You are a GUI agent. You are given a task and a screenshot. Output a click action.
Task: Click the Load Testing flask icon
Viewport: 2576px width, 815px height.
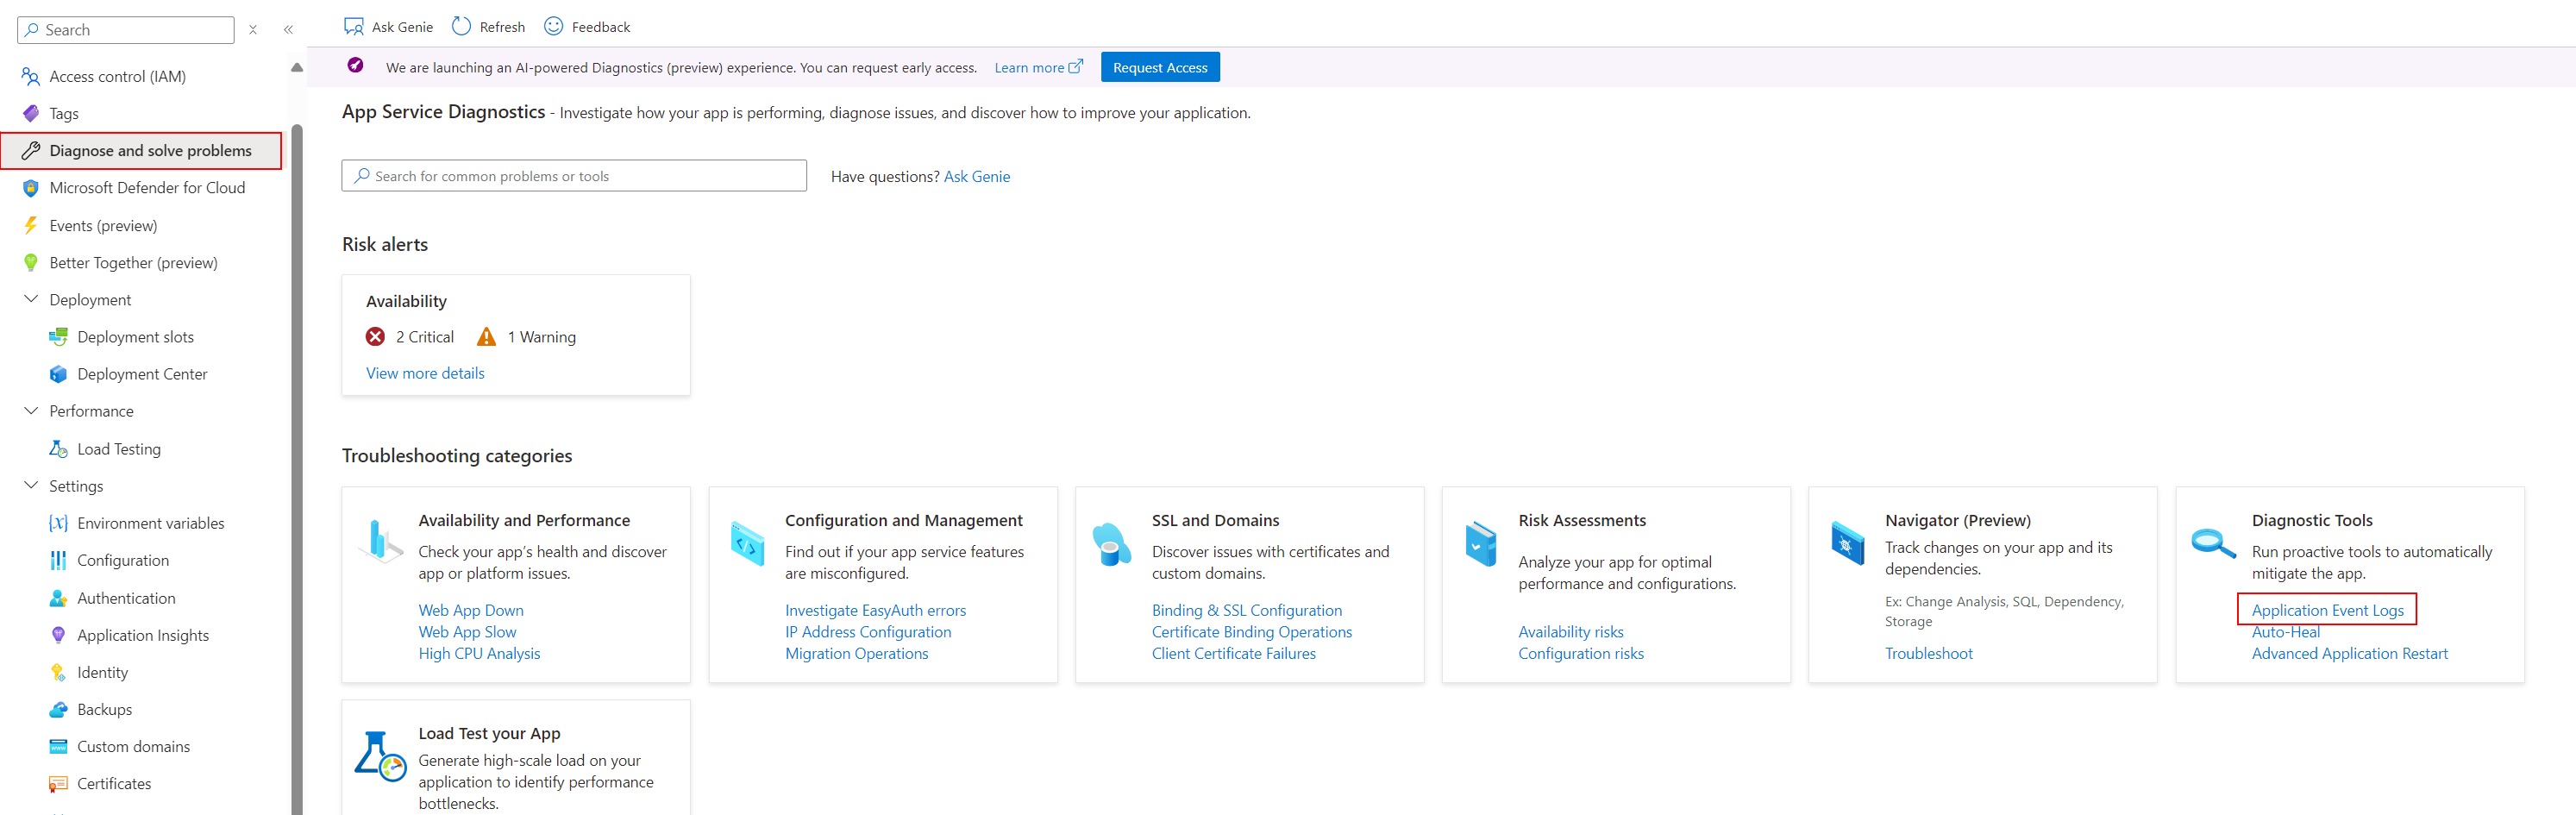[59, 449]
